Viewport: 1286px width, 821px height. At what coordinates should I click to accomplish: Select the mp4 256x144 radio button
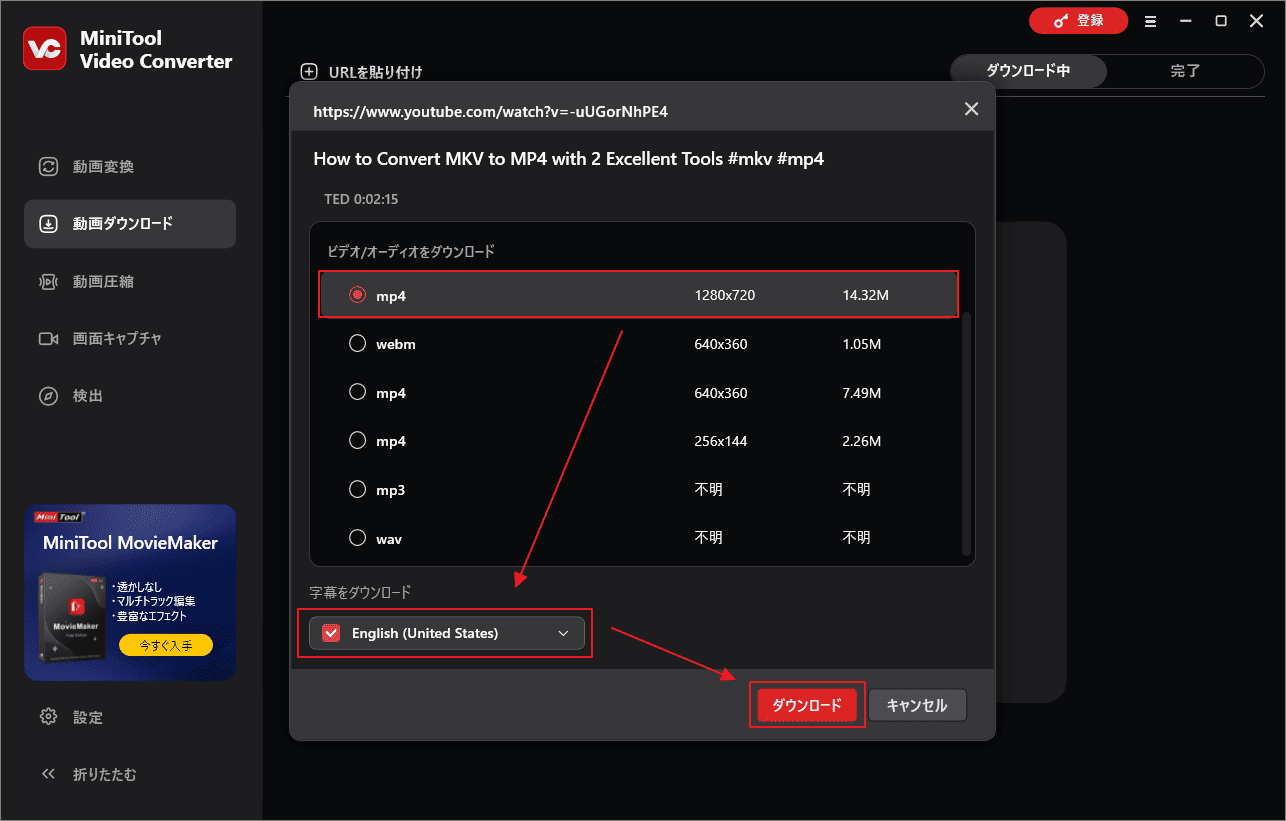click(x=357, y=440)
